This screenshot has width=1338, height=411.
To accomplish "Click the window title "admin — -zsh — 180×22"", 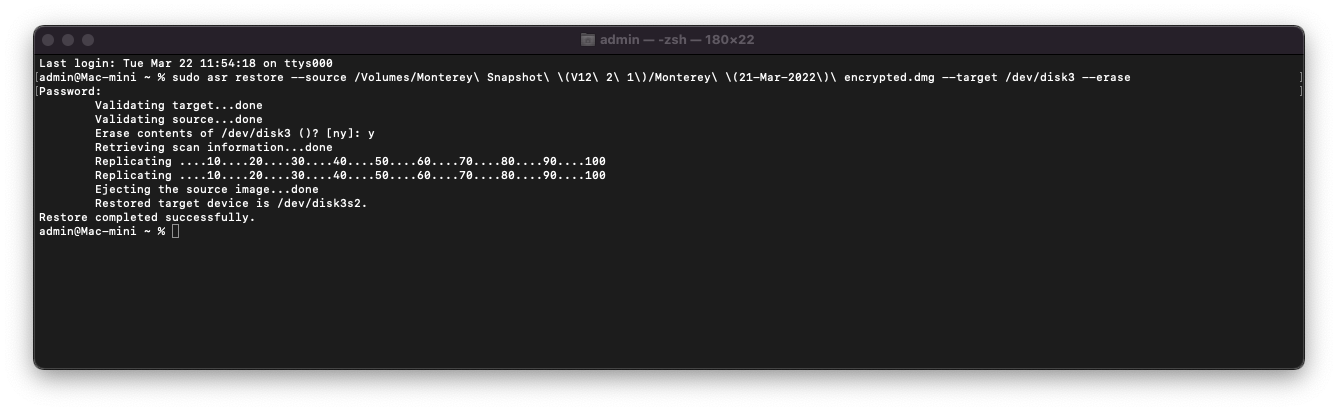I will coord(677,40).
